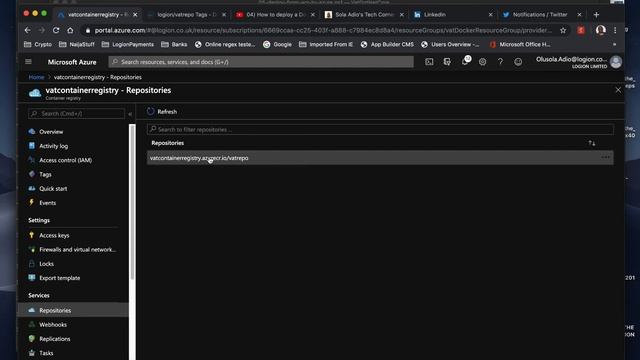Open the vatcontainerregistry.azurecr.io/vatrepo repository
The height and width of the screenshot is (360, 640).
(x=380, y=158)
